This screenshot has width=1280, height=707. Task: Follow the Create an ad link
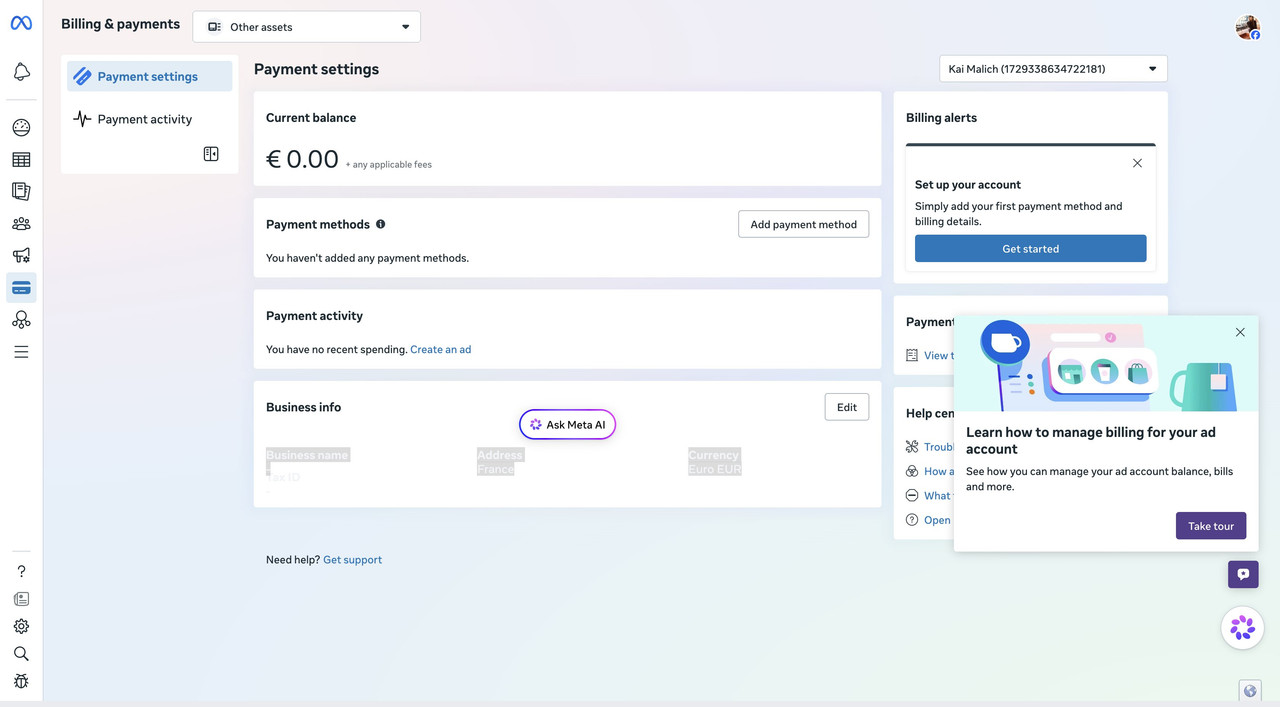click(440, 350)
